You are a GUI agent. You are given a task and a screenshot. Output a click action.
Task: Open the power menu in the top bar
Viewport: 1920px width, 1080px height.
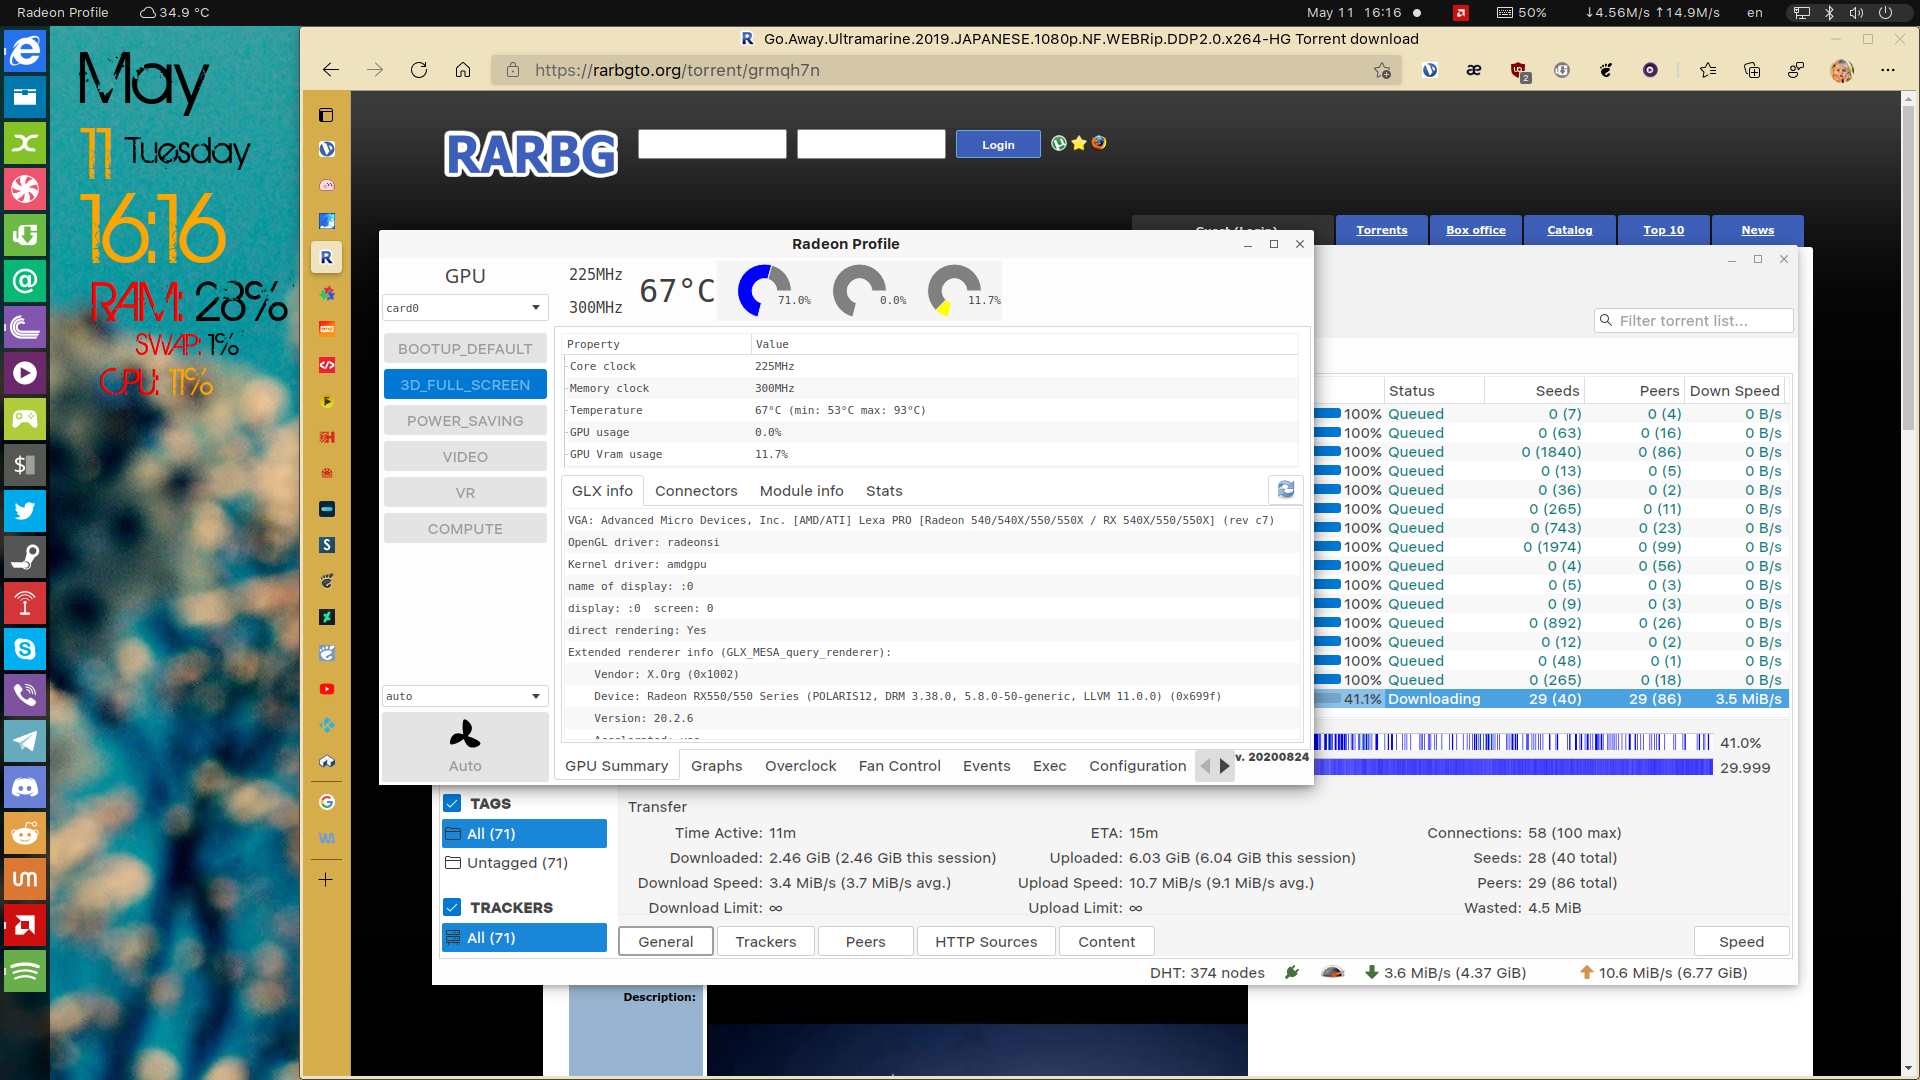(x=1885, y=13)
